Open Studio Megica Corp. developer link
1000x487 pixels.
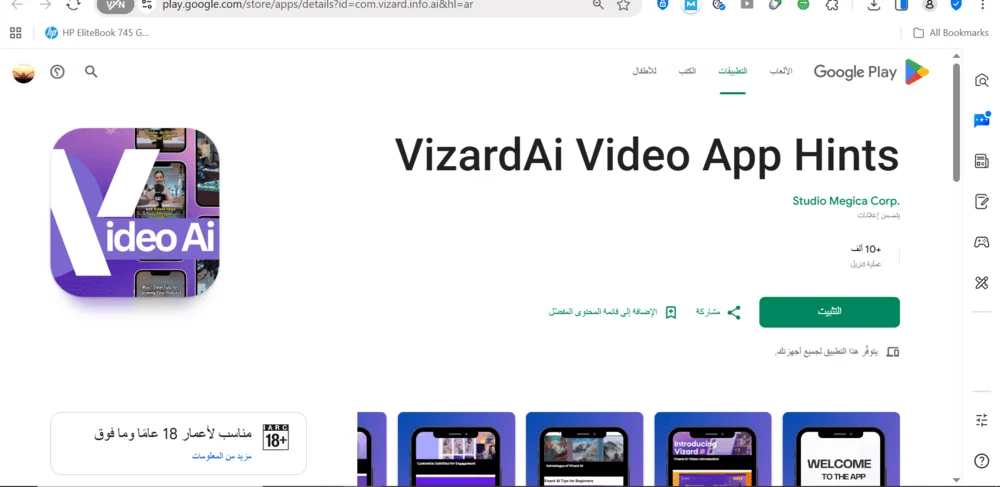[x=846, y=201]
